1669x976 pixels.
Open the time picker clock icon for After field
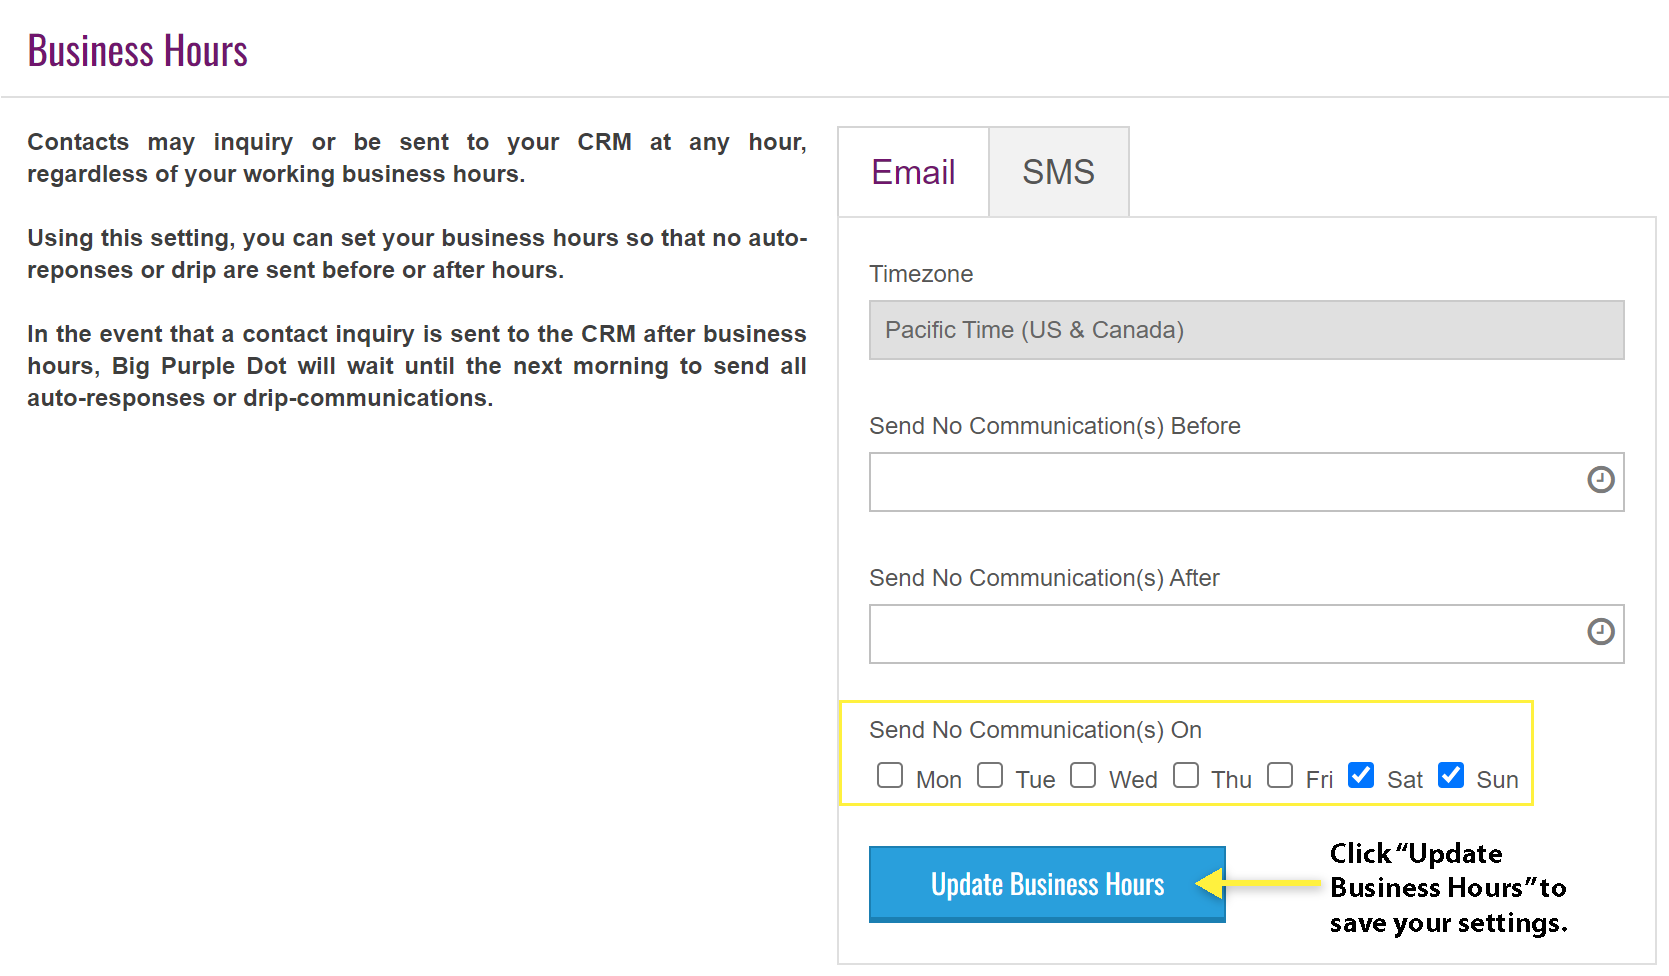click(x=1601, y=632)
